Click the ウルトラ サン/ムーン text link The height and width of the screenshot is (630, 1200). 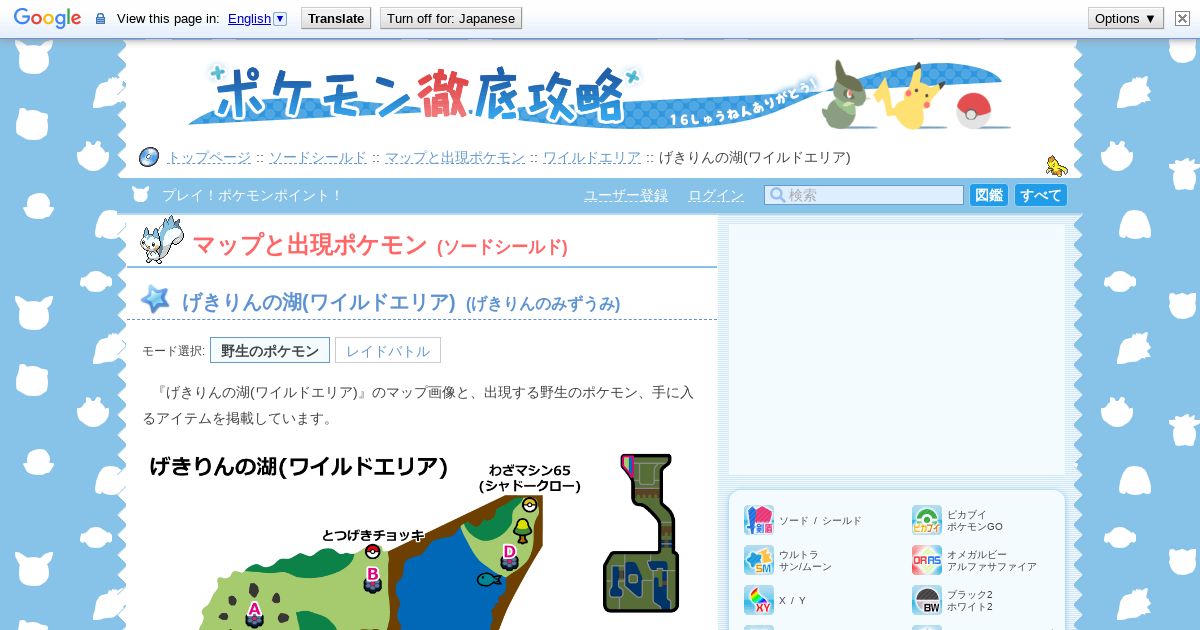click(805, 560)
